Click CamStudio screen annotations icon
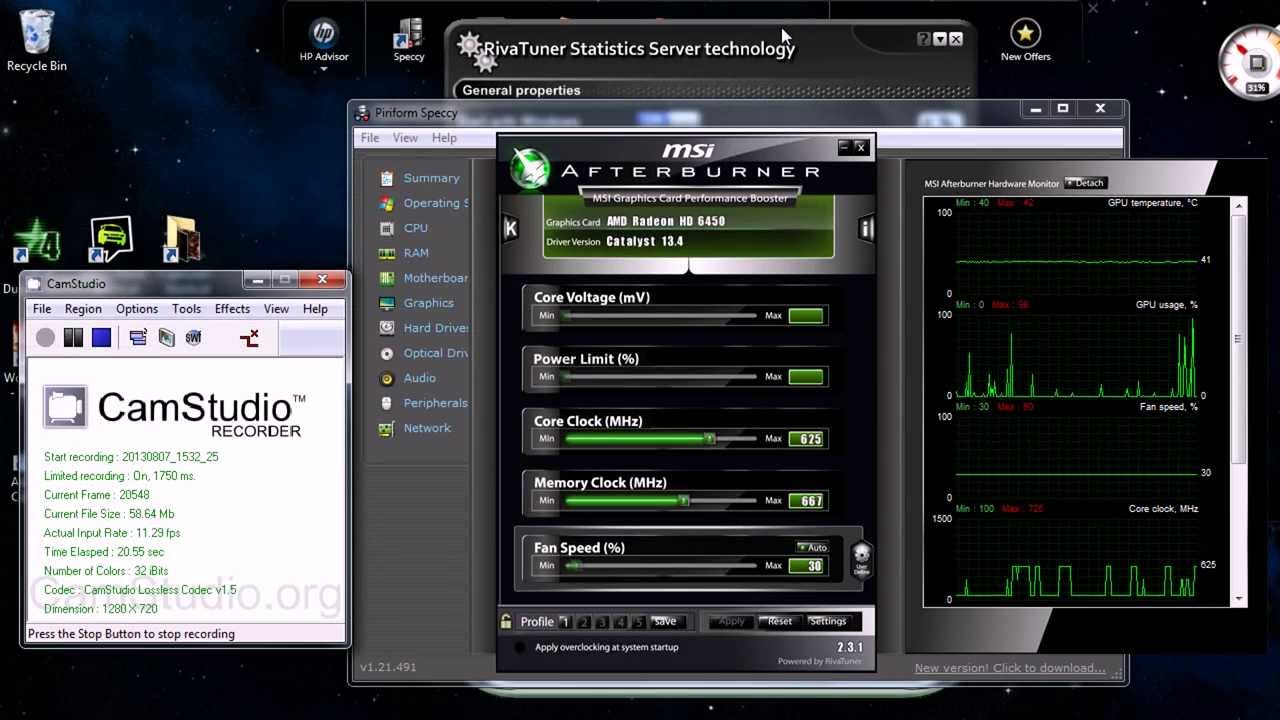The height and width of the screenshot is (720, 1280). tap(166, 338)
